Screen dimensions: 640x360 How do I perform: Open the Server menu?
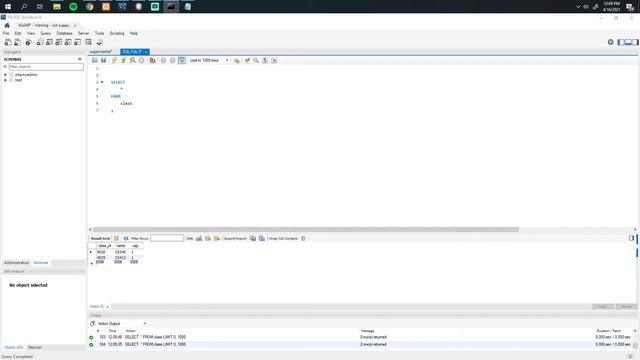click(83, 33)
